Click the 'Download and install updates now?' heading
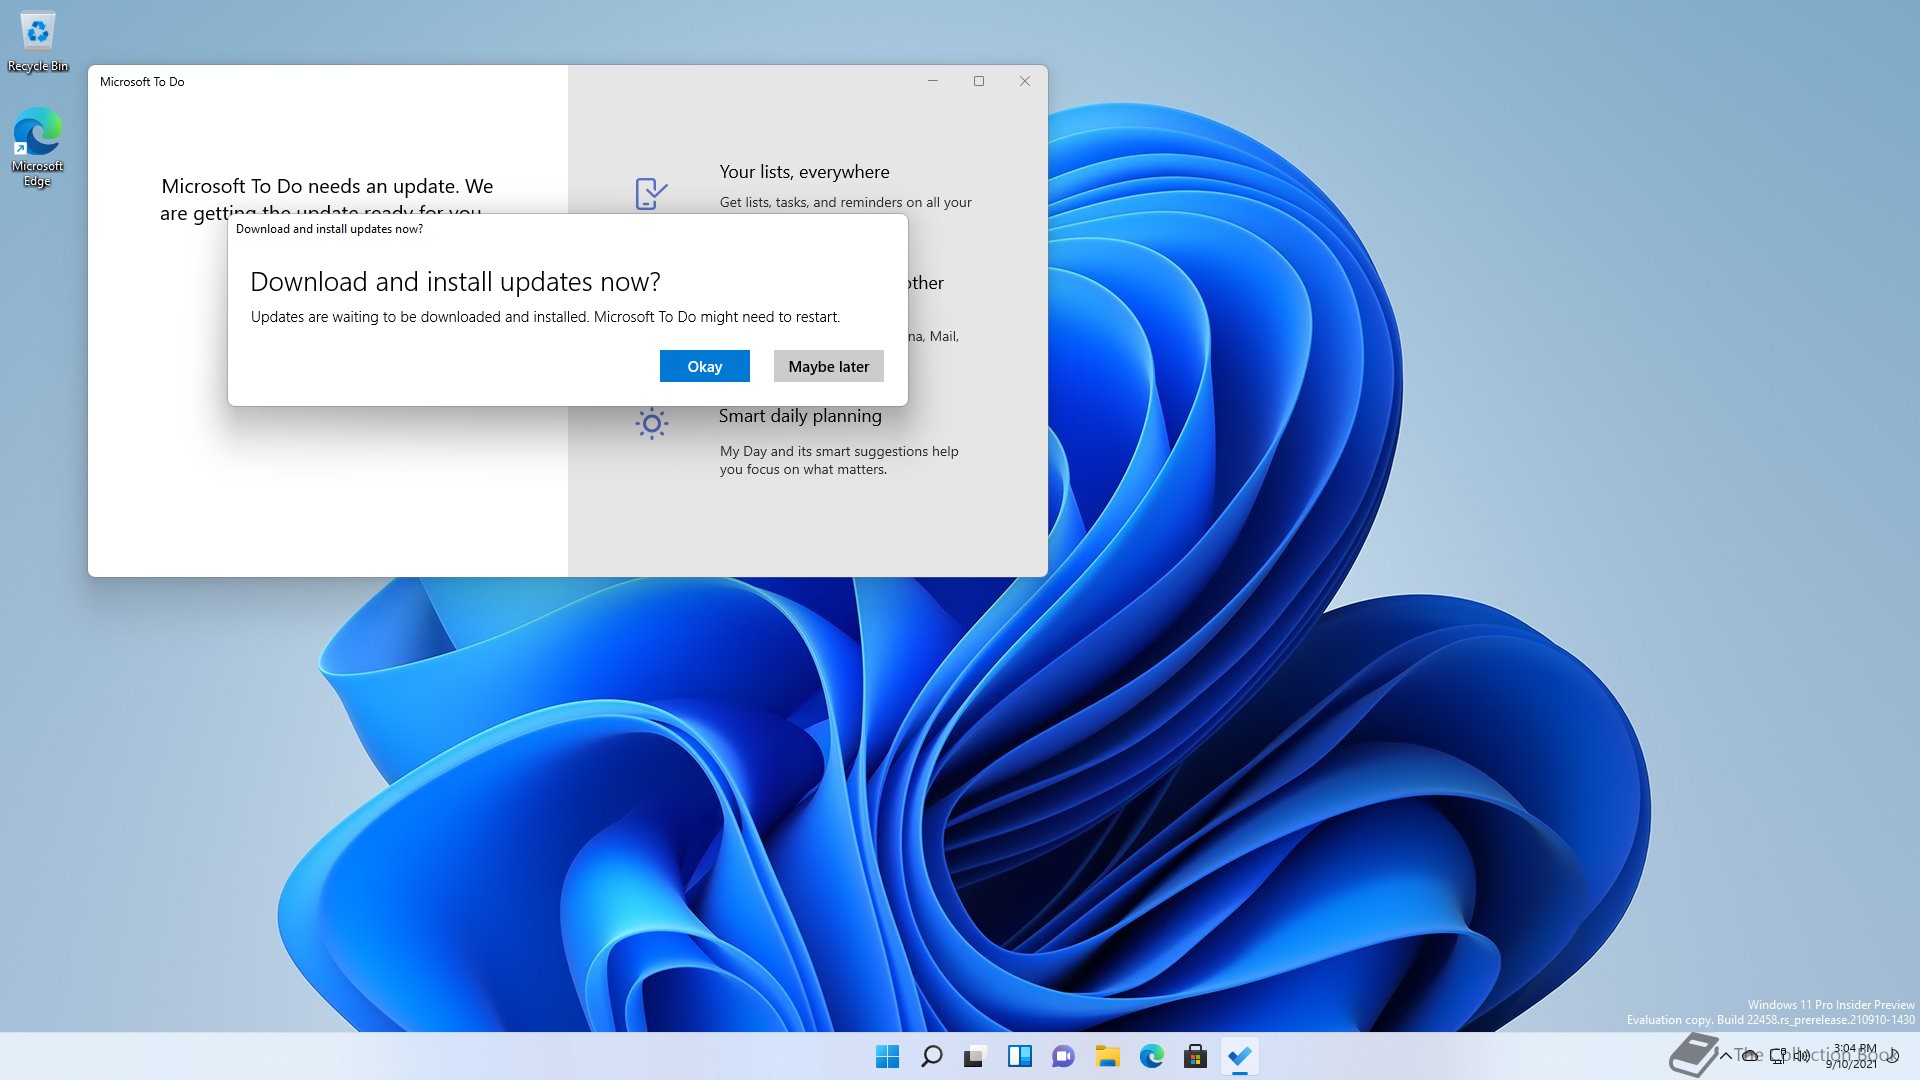Screen dimensions: 1920x1080 455,282
